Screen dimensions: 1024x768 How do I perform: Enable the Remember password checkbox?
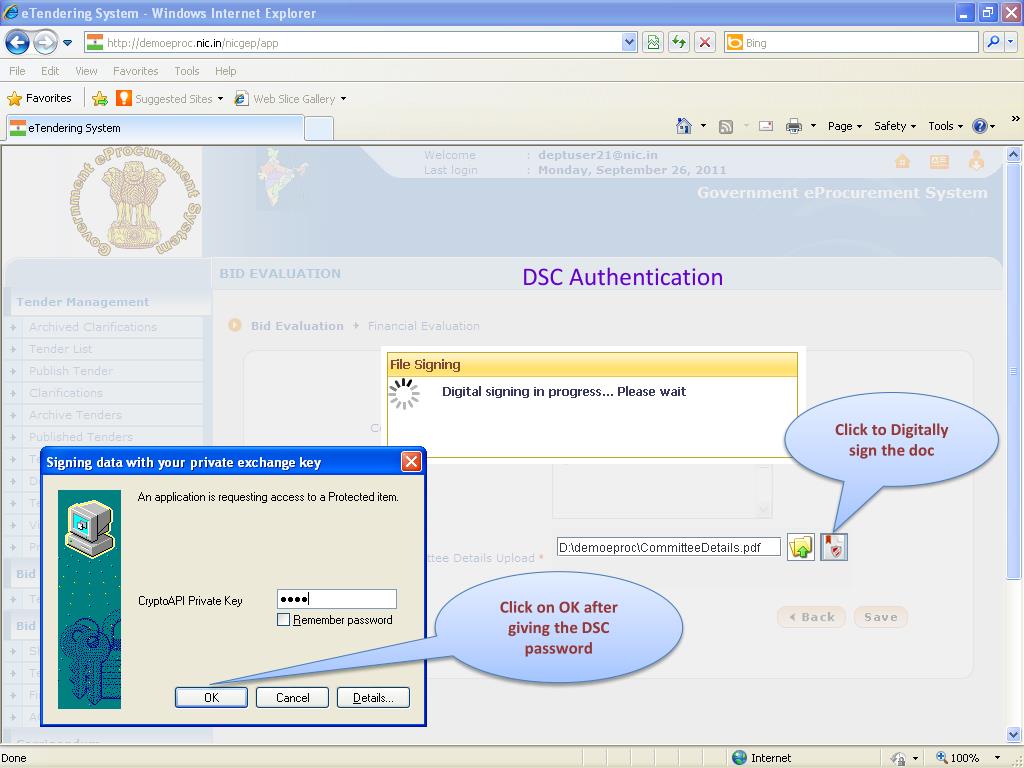[x=283, y=620]
